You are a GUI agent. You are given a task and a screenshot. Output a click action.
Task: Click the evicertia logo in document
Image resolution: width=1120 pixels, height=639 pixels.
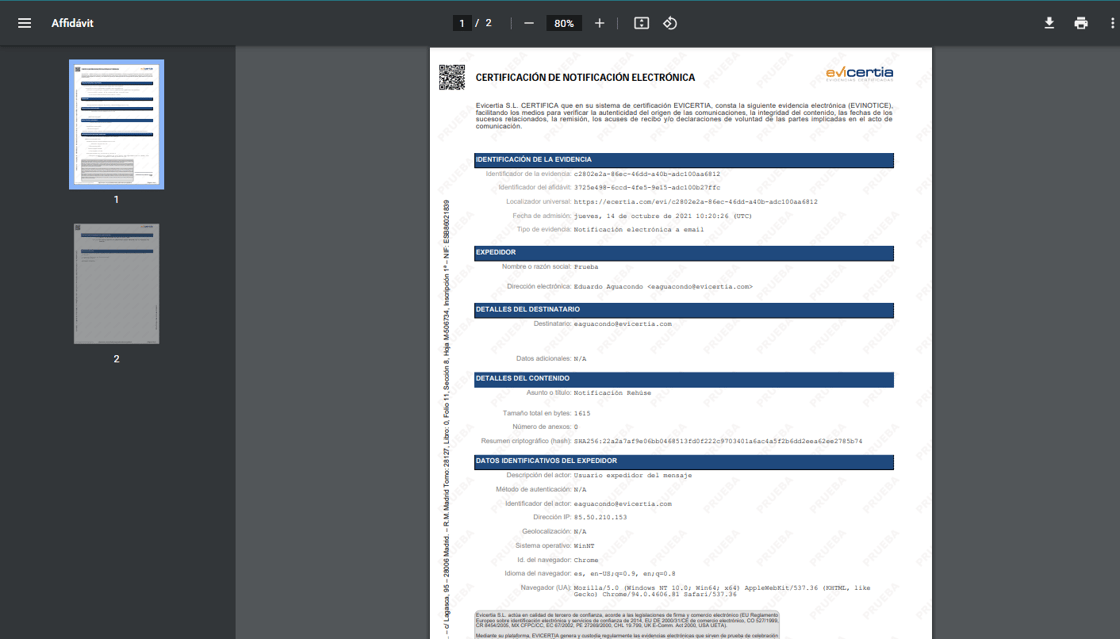859,74
